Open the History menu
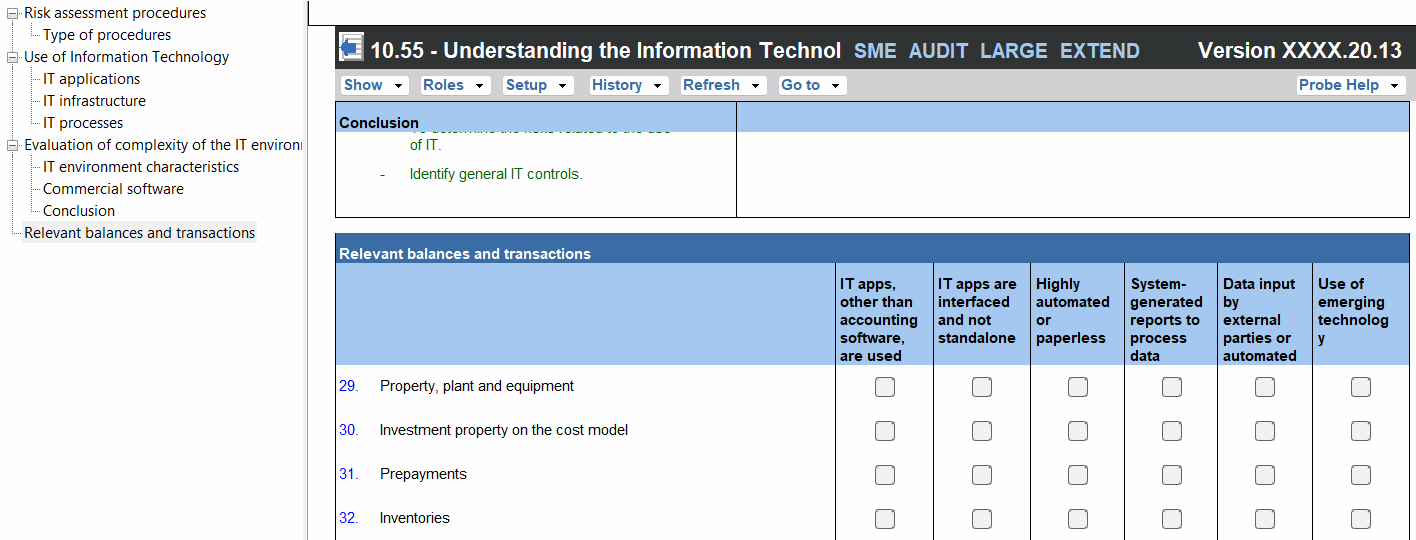The image size is (1416, 540). 628,85
